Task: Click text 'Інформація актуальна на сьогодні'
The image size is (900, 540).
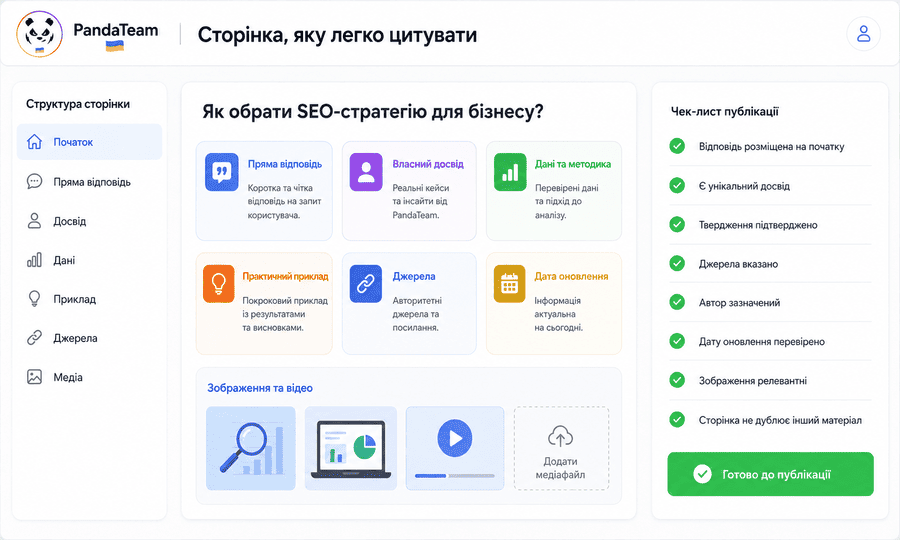Action: tap(558, 314)
